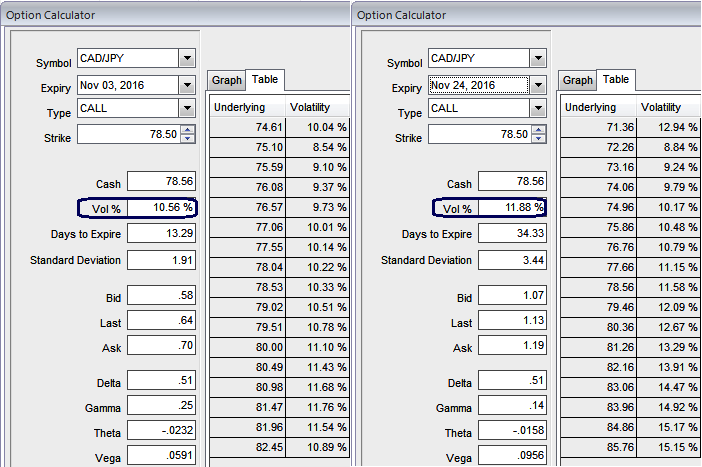Viewport: 702px width, 467px height.
Task: Switch to the Graph tab in the Nov 03 calculator
Action: point(226,80)
